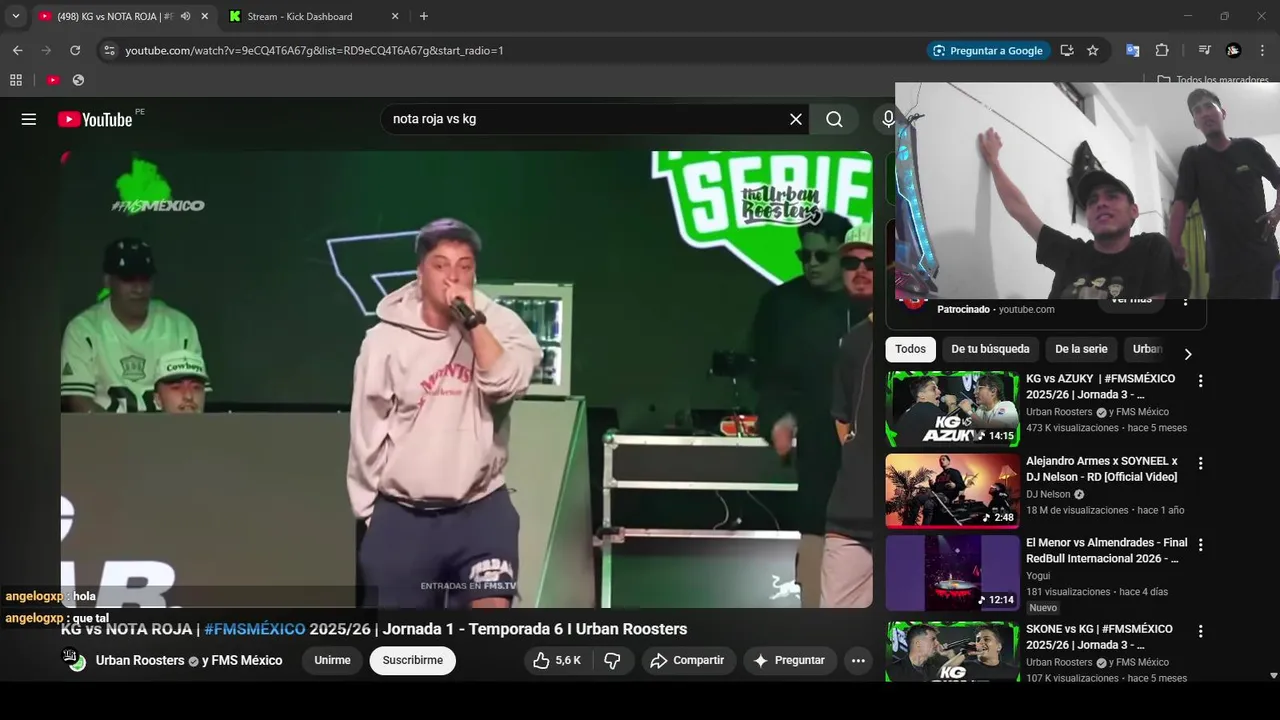Open Alejandro Armes x SOYNEEL thumbnail
This screenshot has height=720, width=1280.
point(952,491)
